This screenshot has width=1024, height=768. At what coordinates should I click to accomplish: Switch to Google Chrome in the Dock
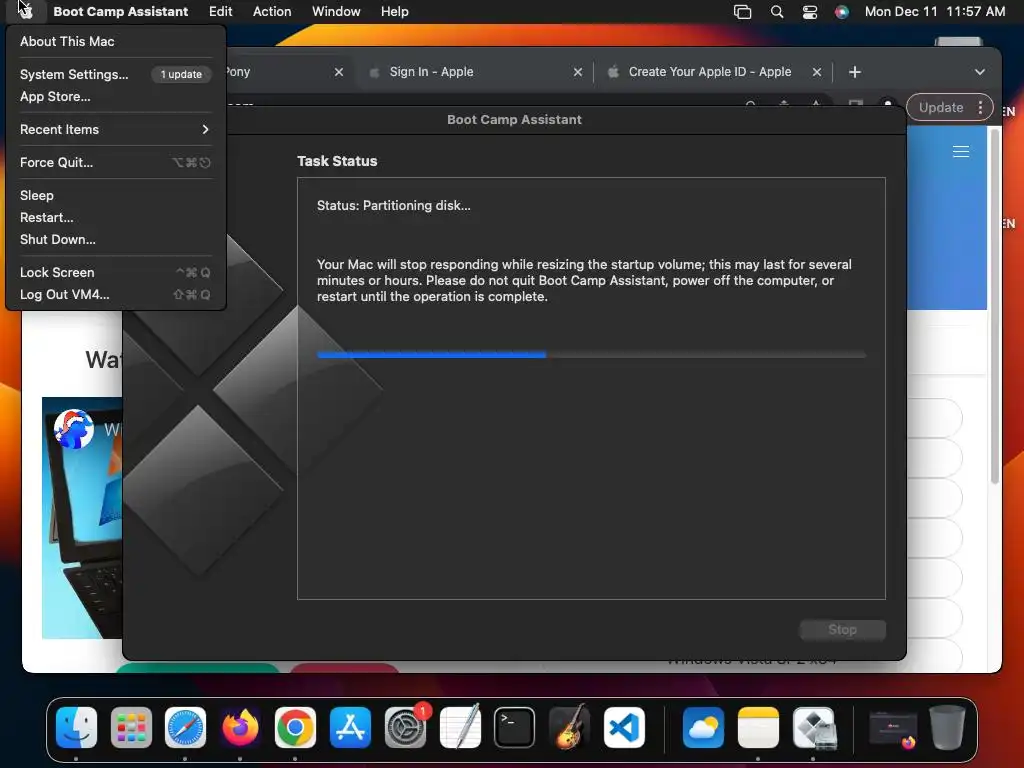point(295,727)
